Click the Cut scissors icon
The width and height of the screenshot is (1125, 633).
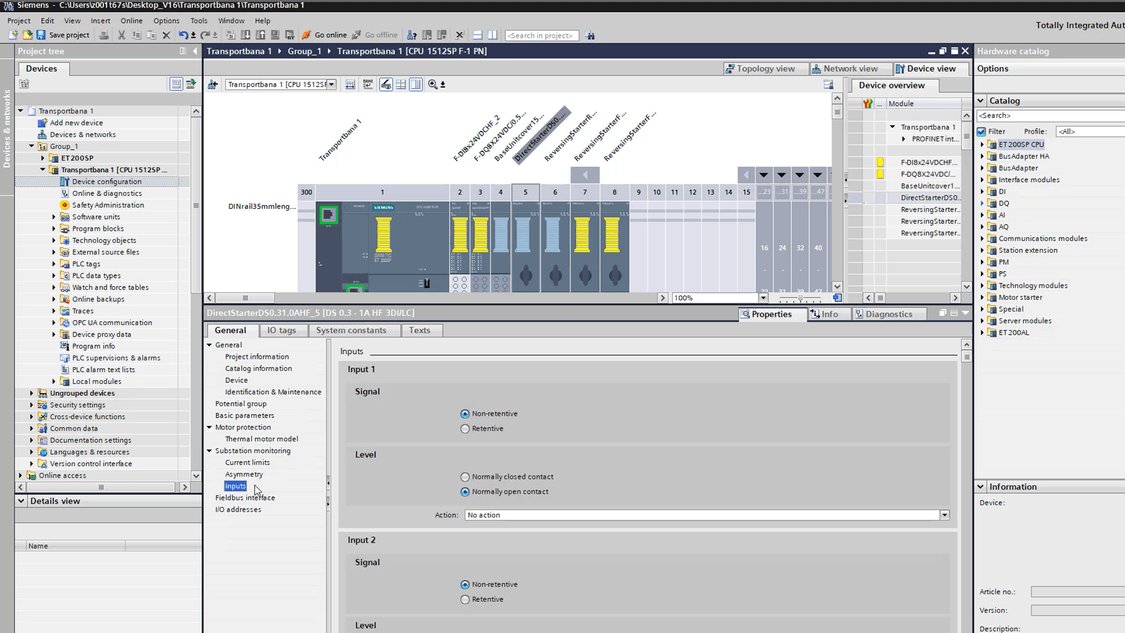click(x=121, y=34)
